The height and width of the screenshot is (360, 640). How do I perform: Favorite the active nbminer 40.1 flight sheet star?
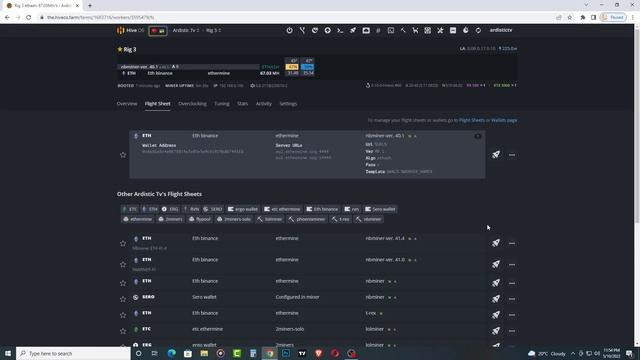[123, 155]
